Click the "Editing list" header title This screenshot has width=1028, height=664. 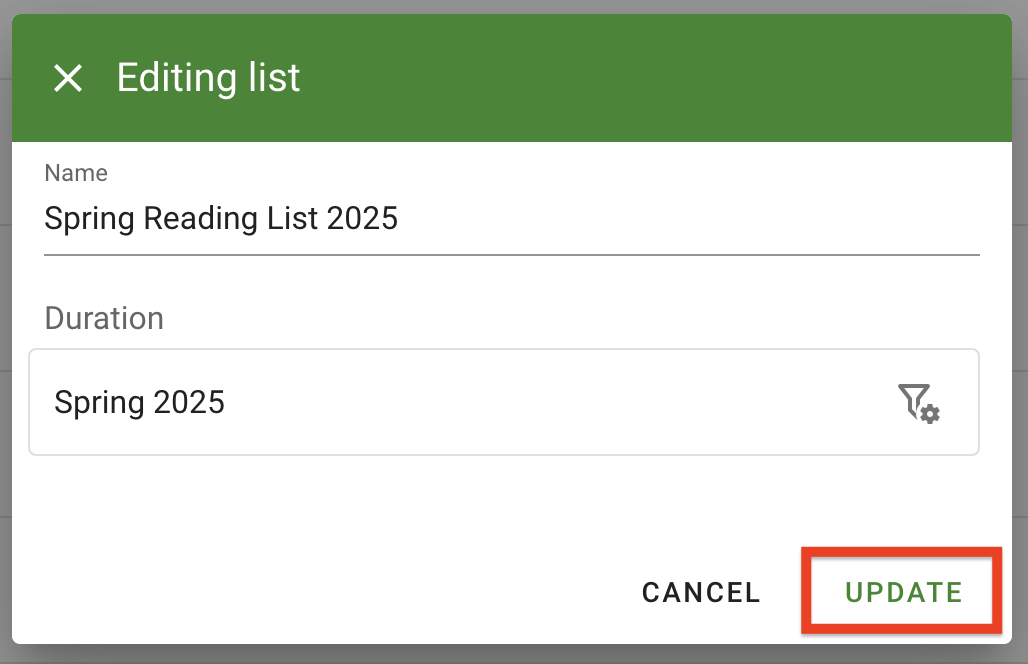pyautogui.click(x=208, y=78)
